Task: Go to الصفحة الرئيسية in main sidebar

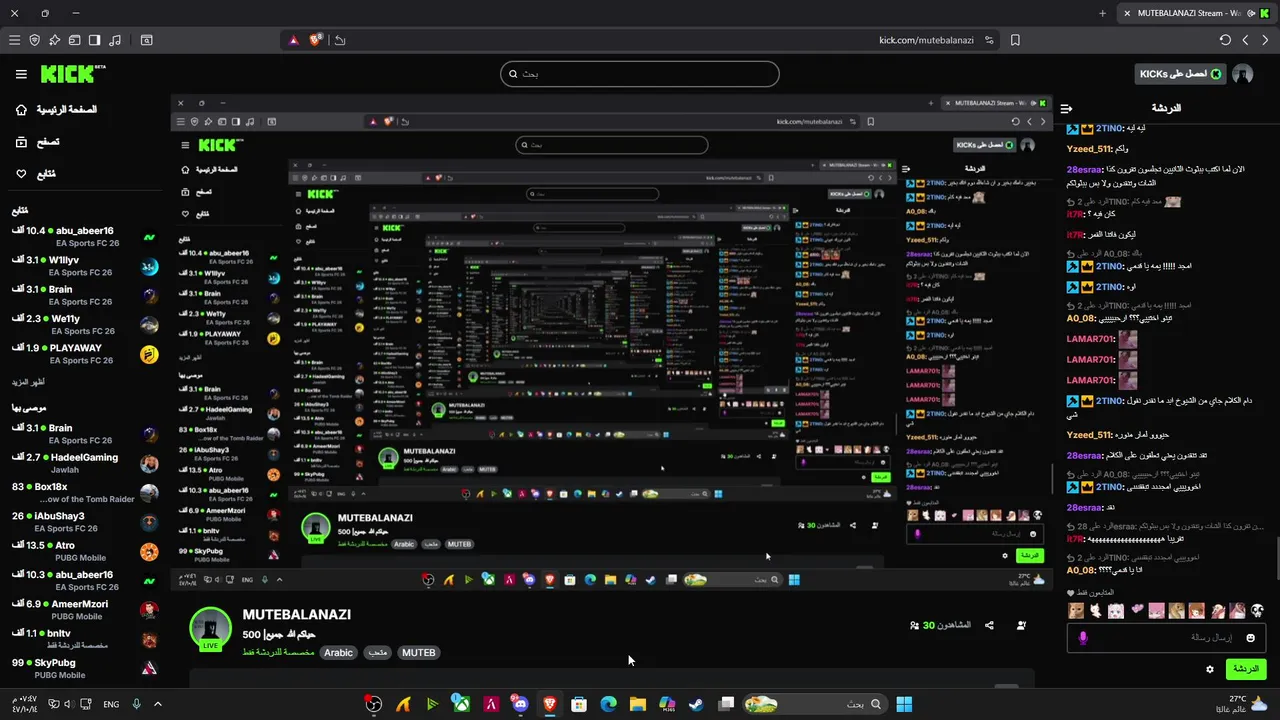Action: [x=56, y=109]
